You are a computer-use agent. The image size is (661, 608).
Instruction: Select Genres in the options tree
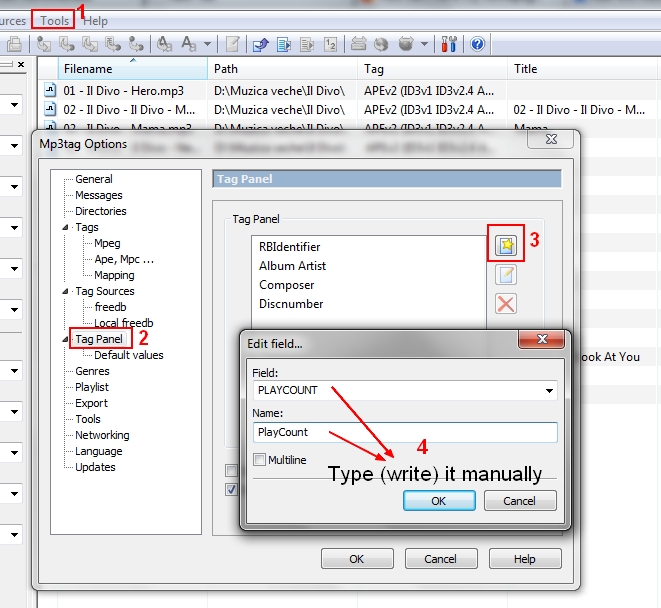click(92, 371)
